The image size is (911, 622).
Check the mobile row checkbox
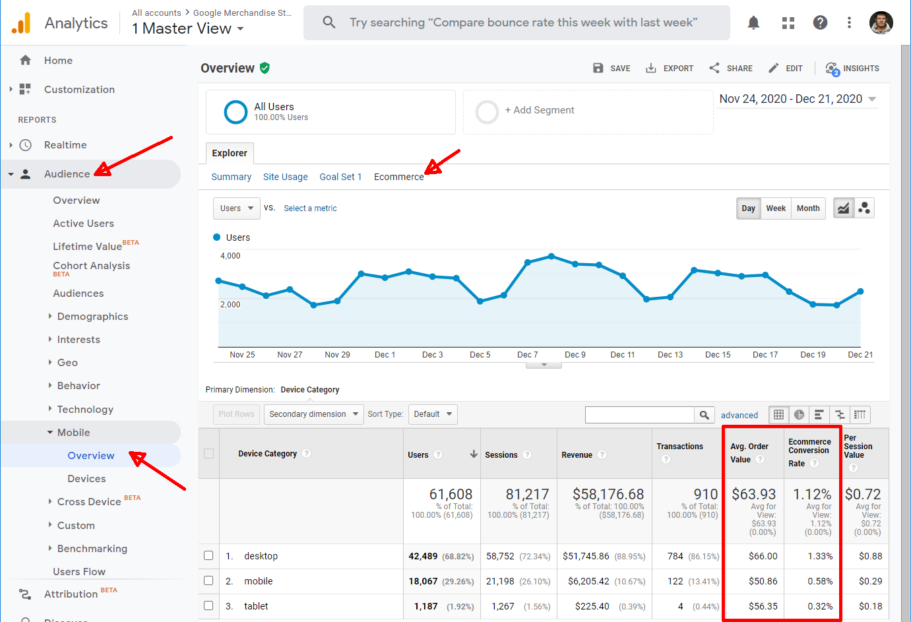(208, 581)
